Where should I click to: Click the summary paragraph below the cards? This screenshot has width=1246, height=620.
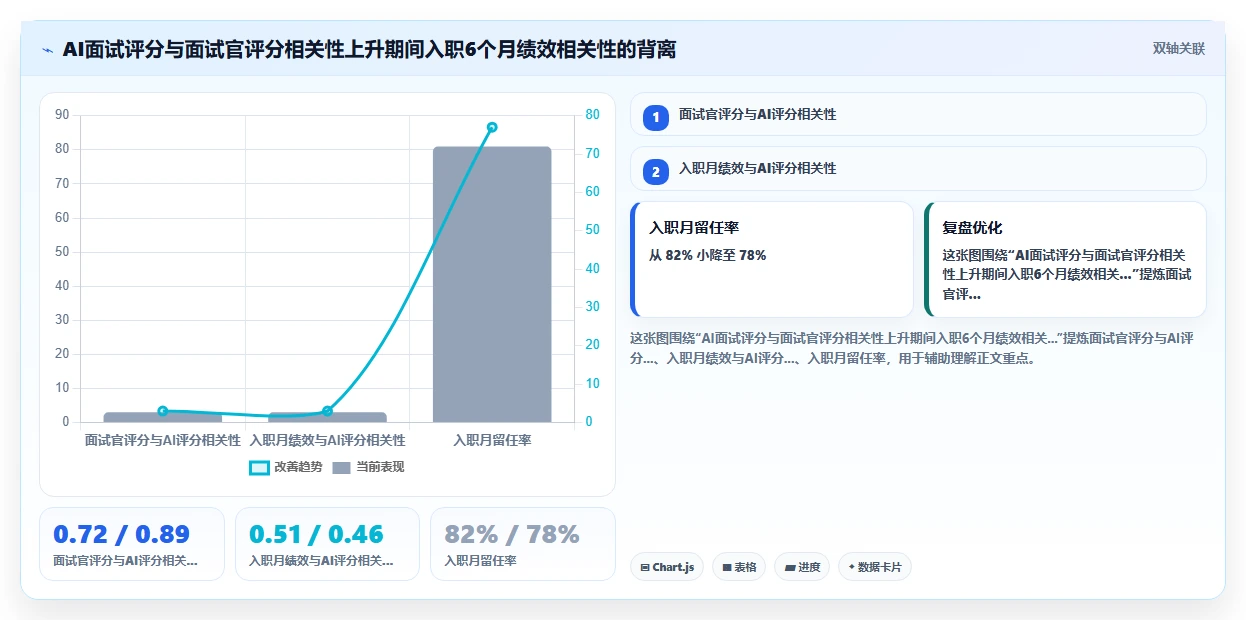pos(912,348)
